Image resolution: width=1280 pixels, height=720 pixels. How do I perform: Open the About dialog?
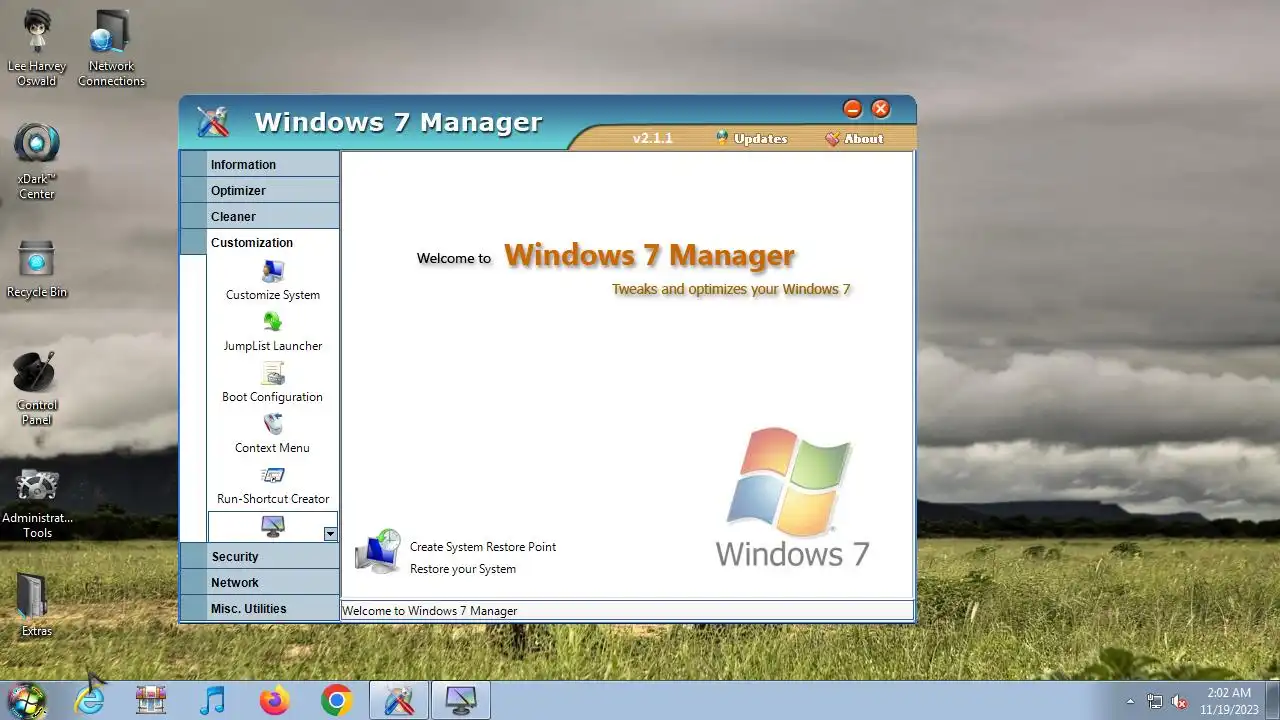point(854,139)
